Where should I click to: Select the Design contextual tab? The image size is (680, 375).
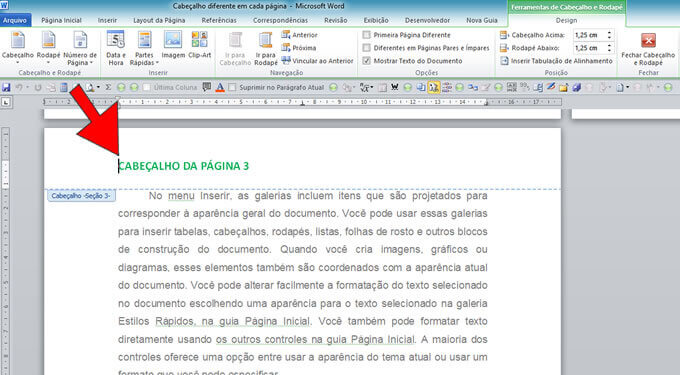[x=566, y=20]
